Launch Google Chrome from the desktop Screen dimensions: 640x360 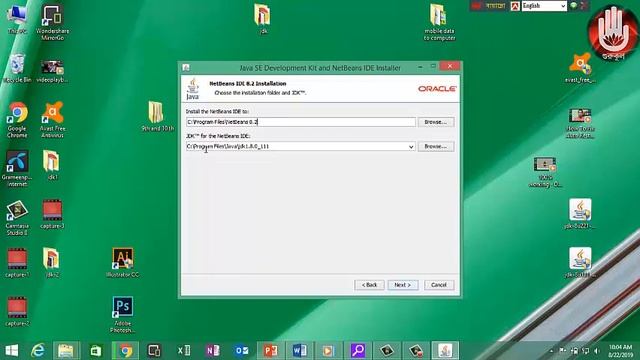[17, 120]
